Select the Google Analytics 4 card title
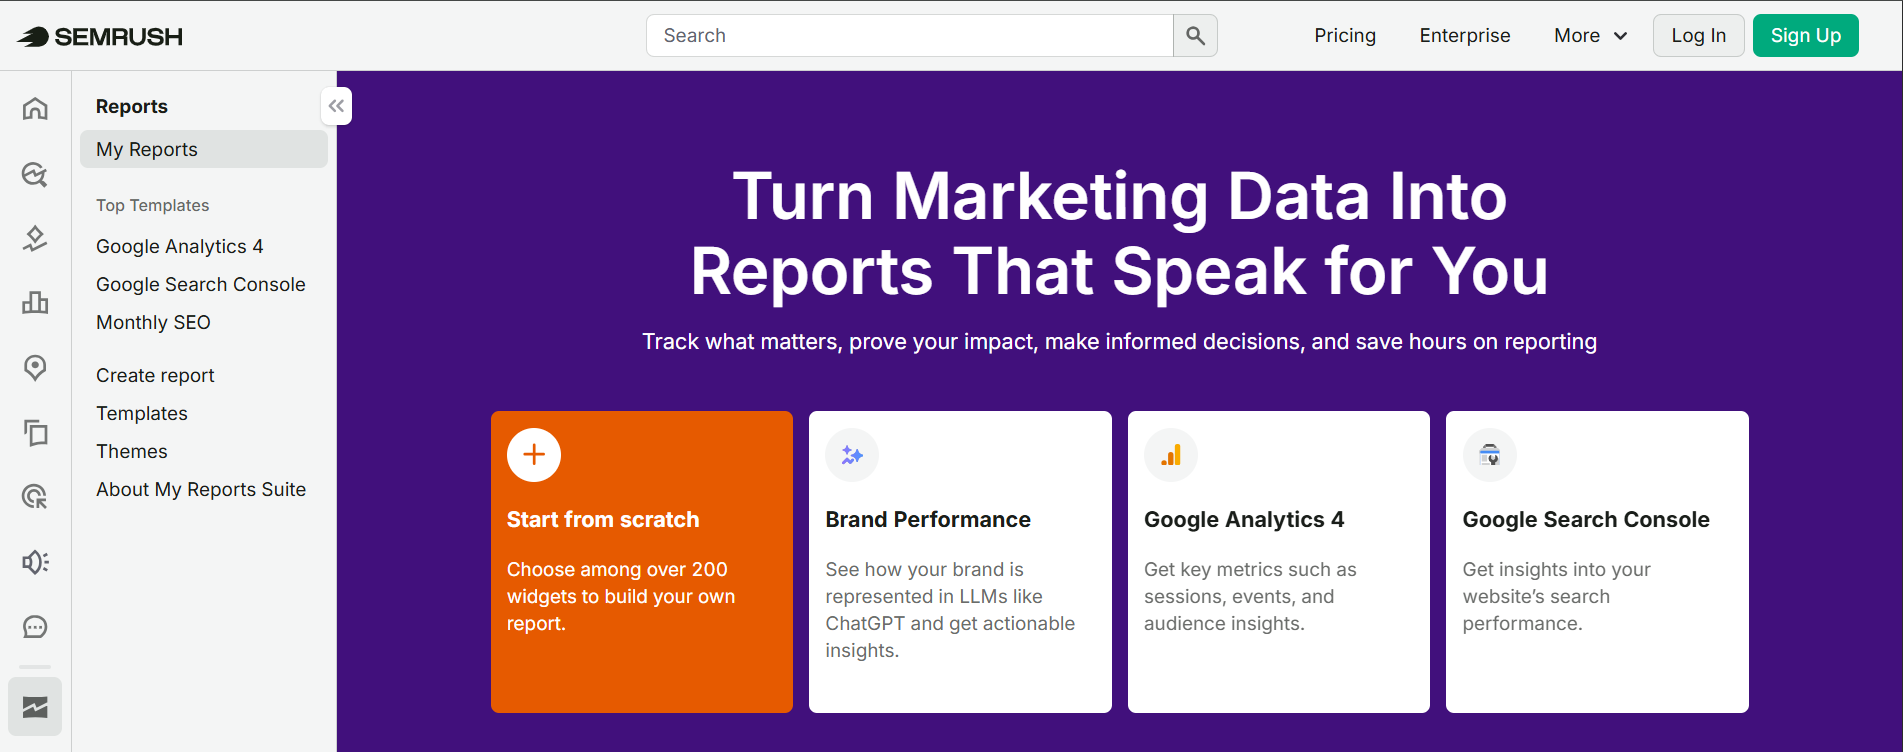Image resolution: width=1903 pixels, height=752 pixels. point(1244,520)
